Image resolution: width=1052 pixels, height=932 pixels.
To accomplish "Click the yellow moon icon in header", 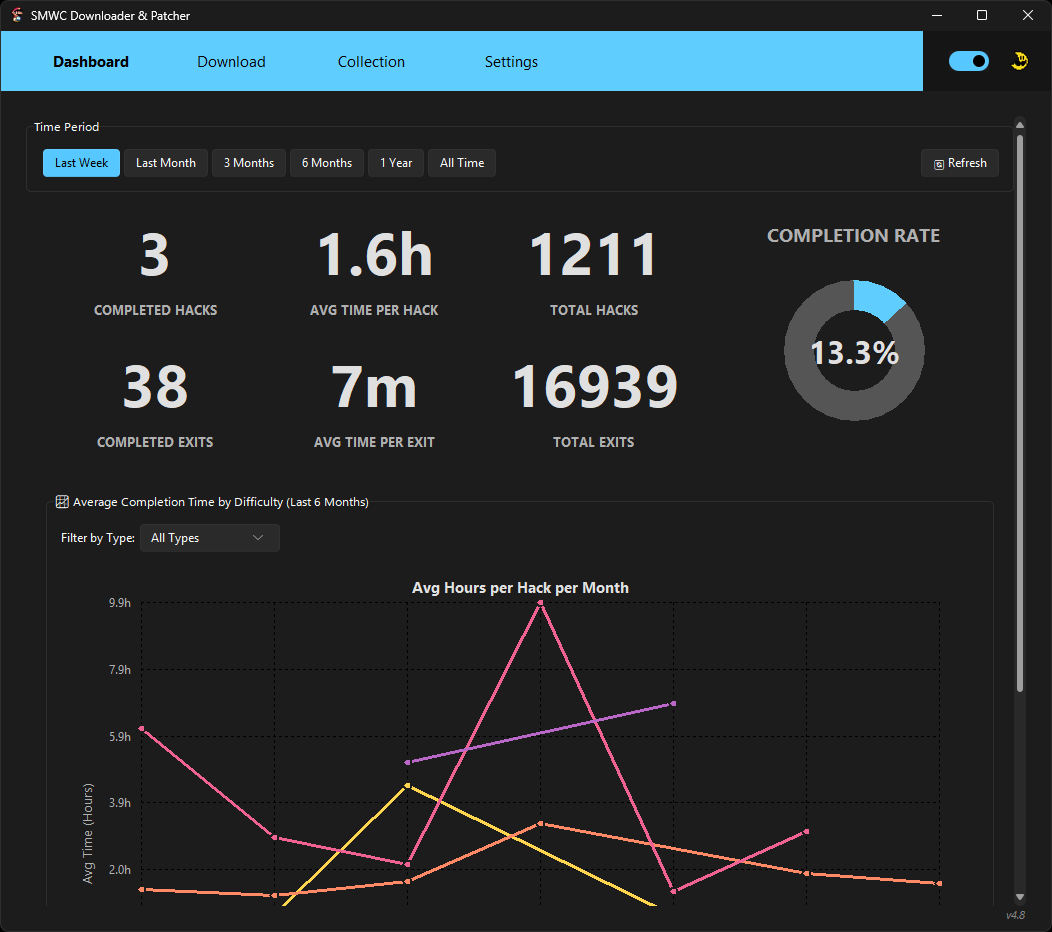I will (1019, 61).
